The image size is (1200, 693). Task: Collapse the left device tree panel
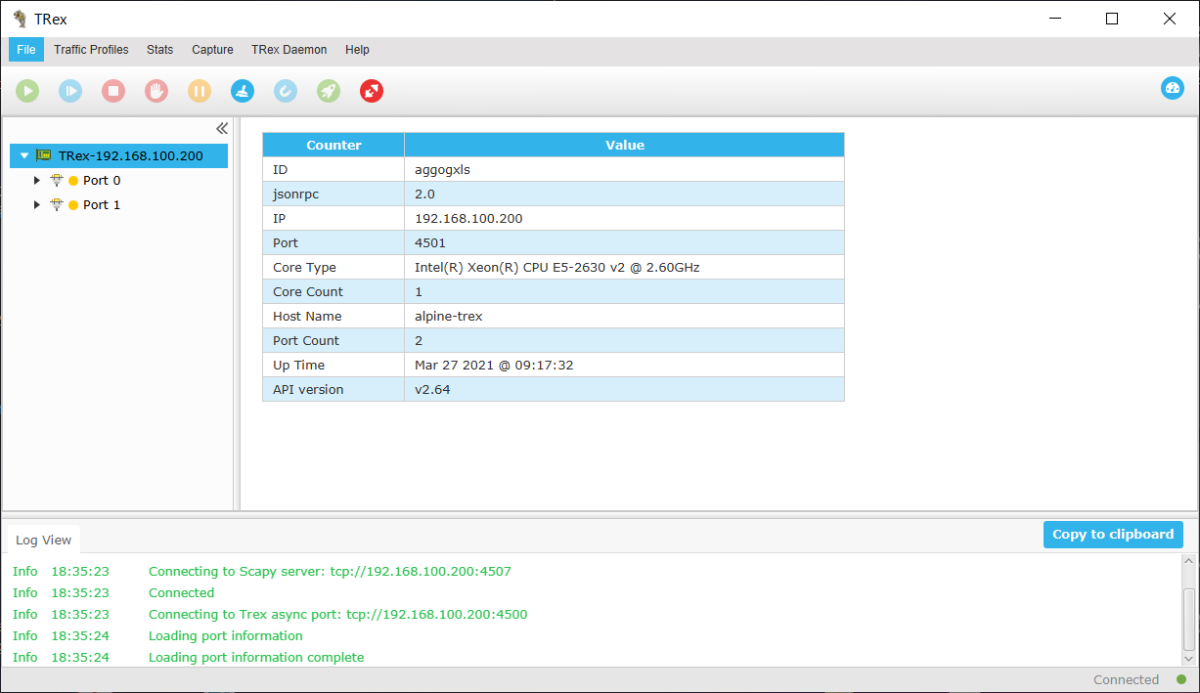click(x=222, y=129)
